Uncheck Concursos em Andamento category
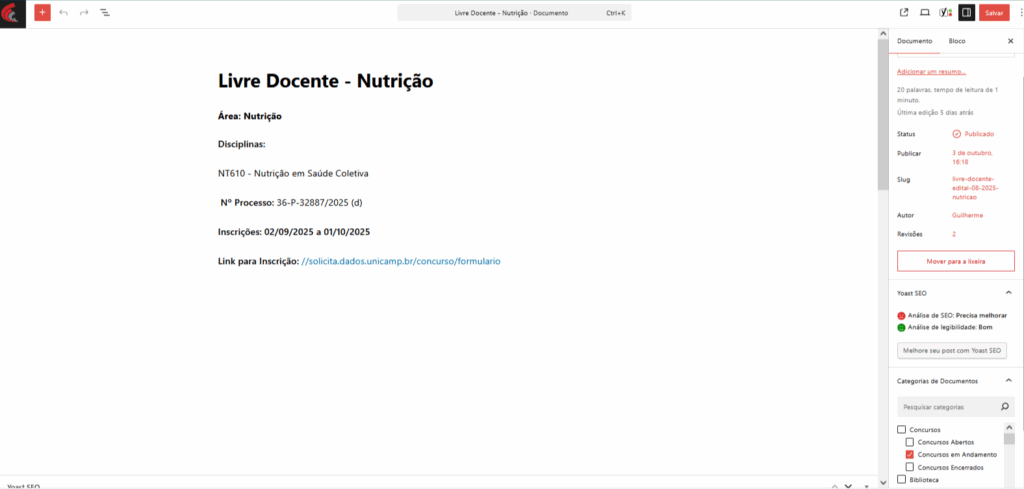Viewport: 1024px width, 489px height. tap(909, 455)
